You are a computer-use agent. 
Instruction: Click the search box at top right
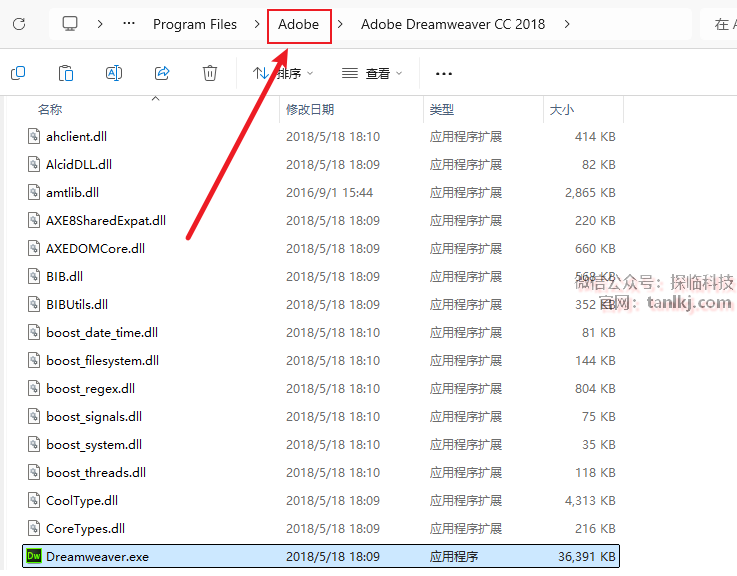tap(722, 24)
